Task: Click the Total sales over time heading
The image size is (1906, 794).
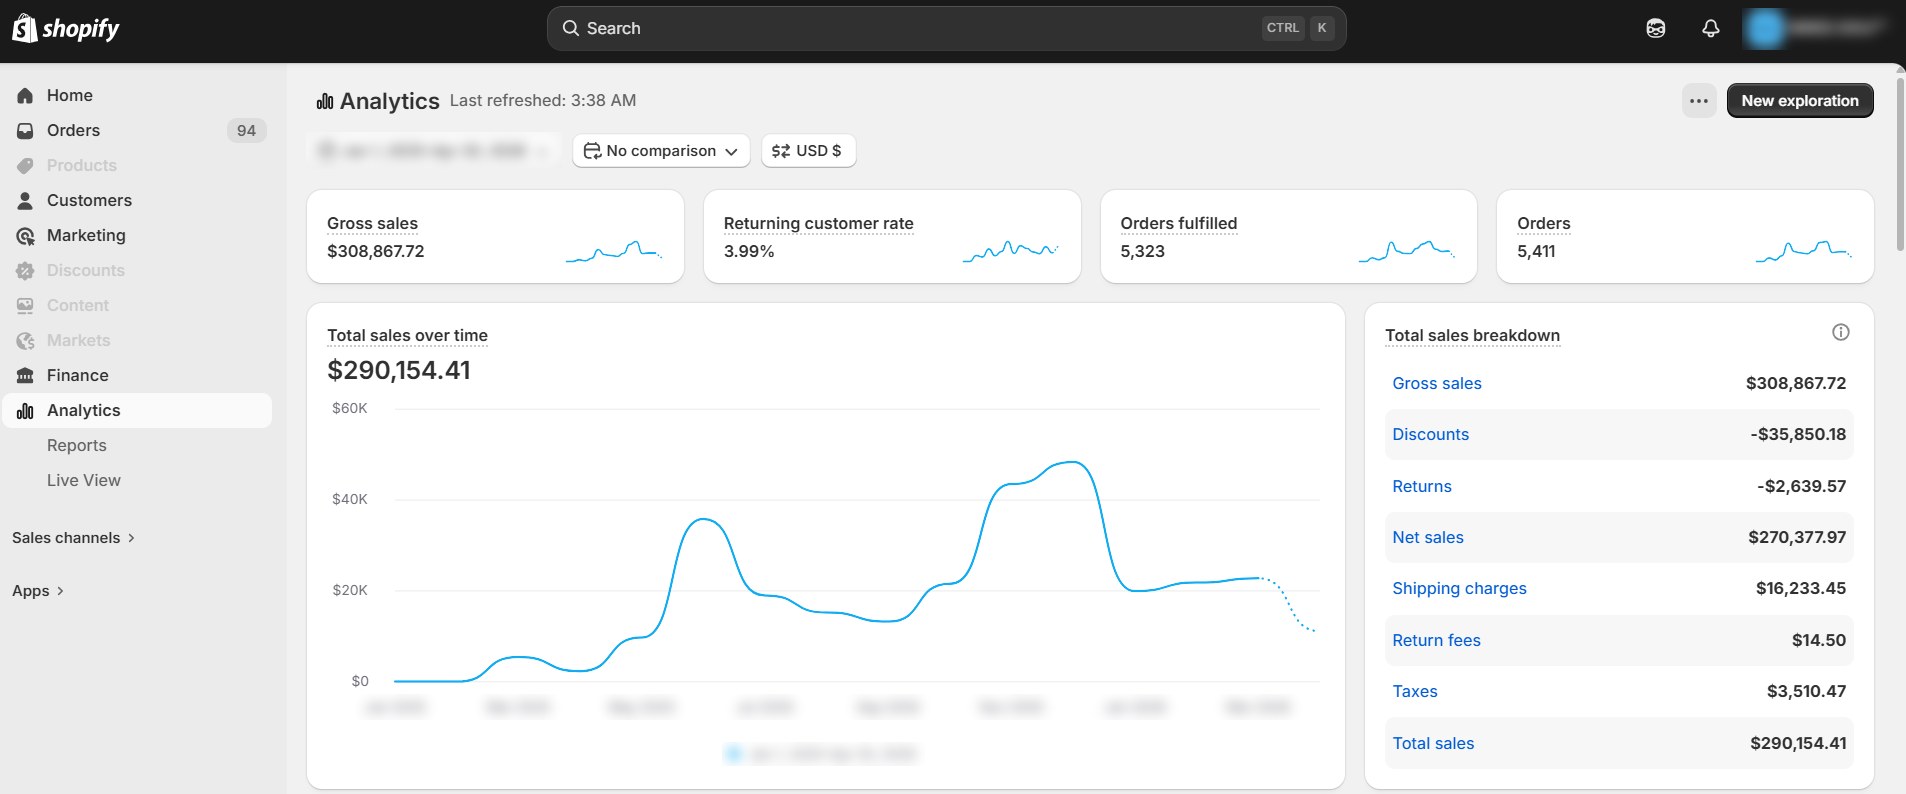Action: tap(408, 335)
